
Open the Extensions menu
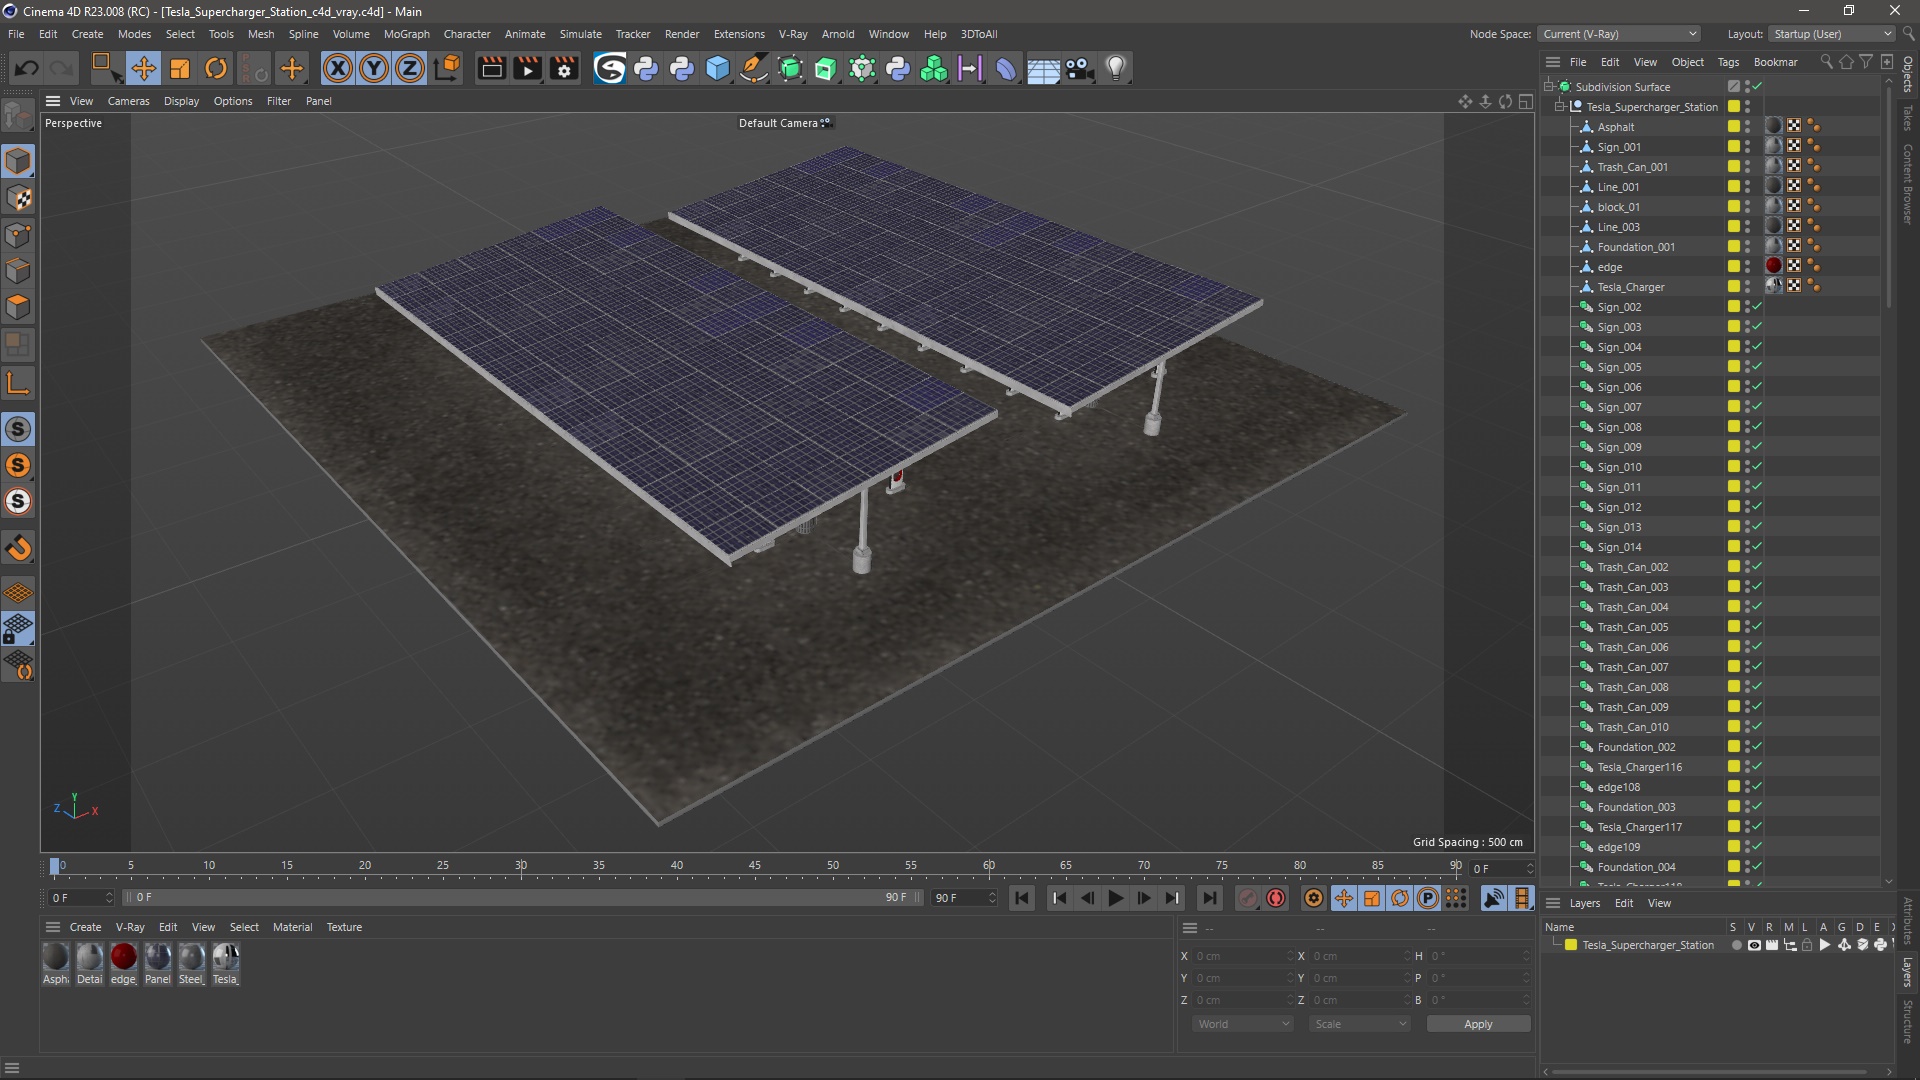tap(739, 34)
